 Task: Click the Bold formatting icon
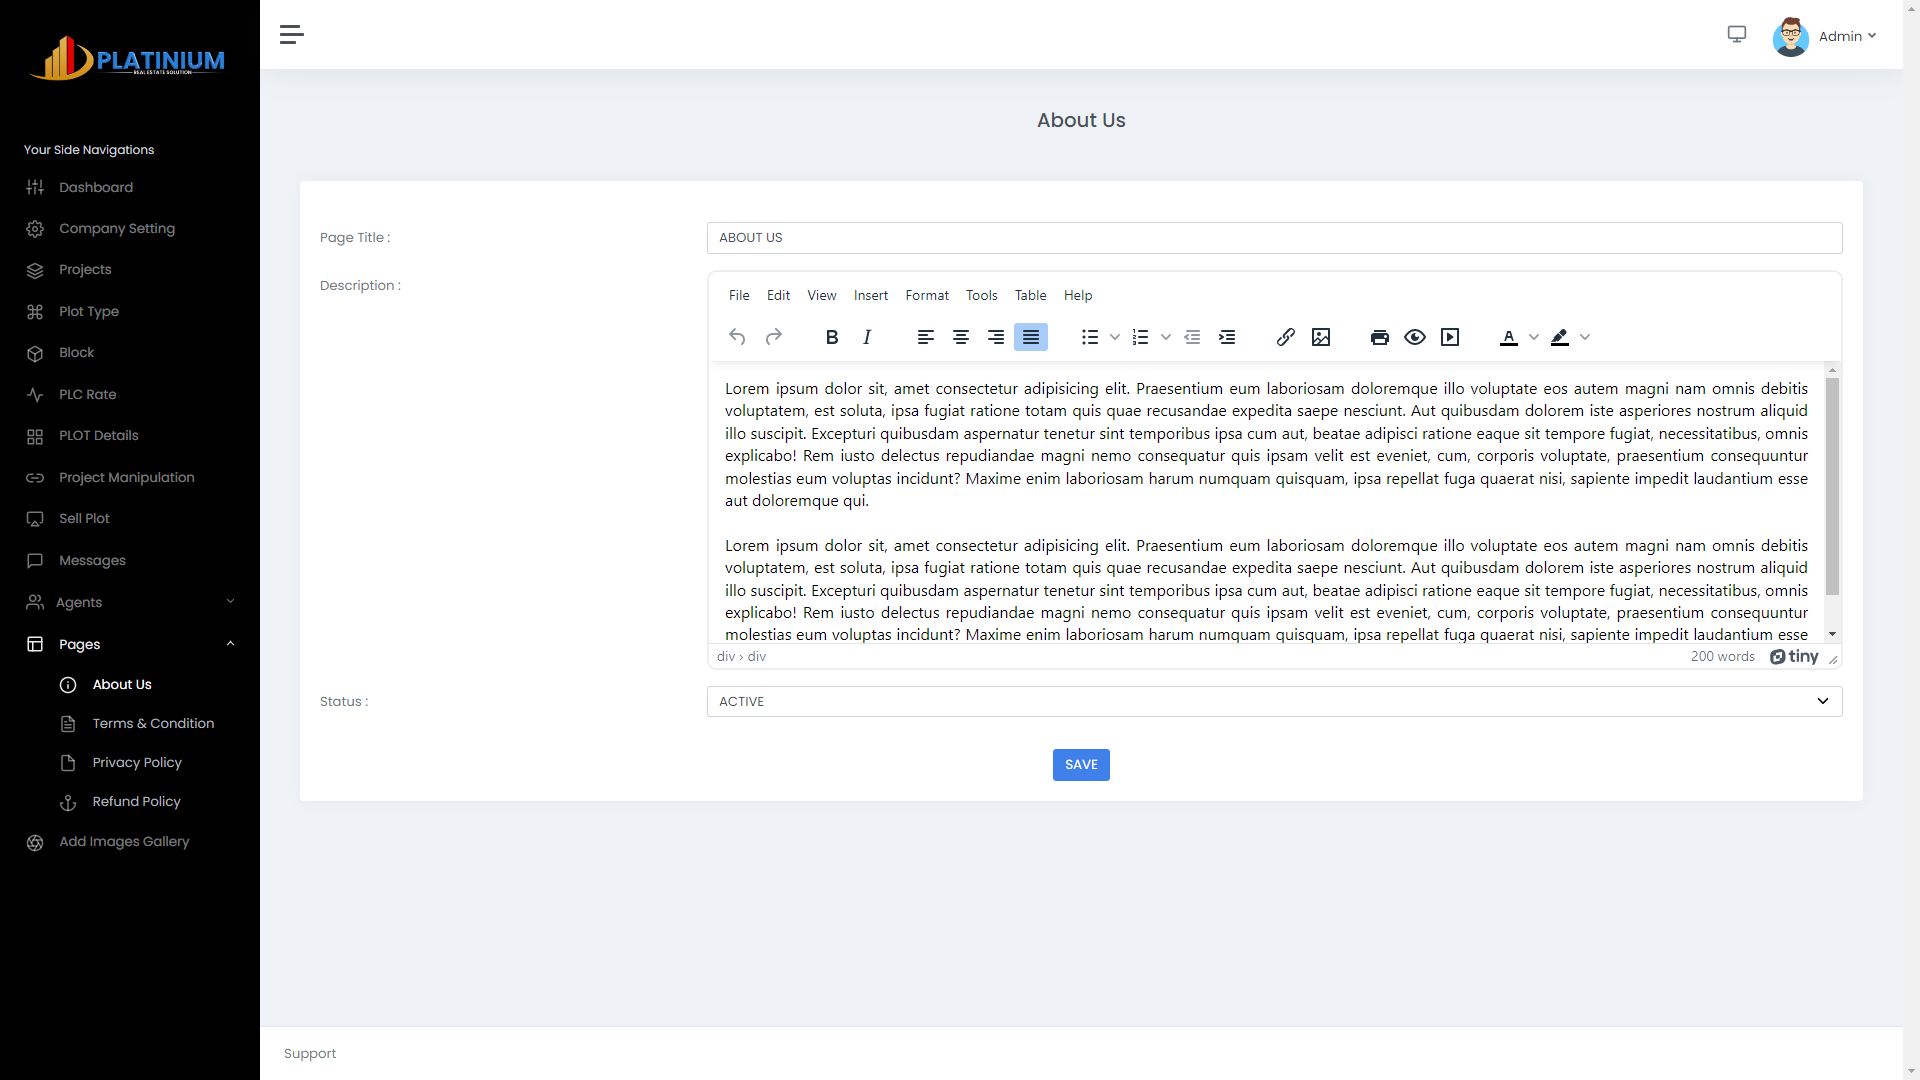[x=831, y=338]
